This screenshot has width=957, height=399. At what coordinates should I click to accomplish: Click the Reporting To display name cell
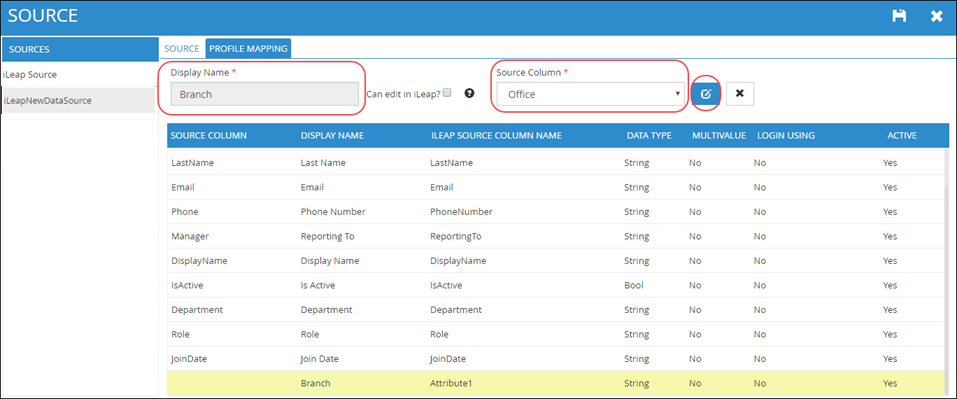coord(328,236)
